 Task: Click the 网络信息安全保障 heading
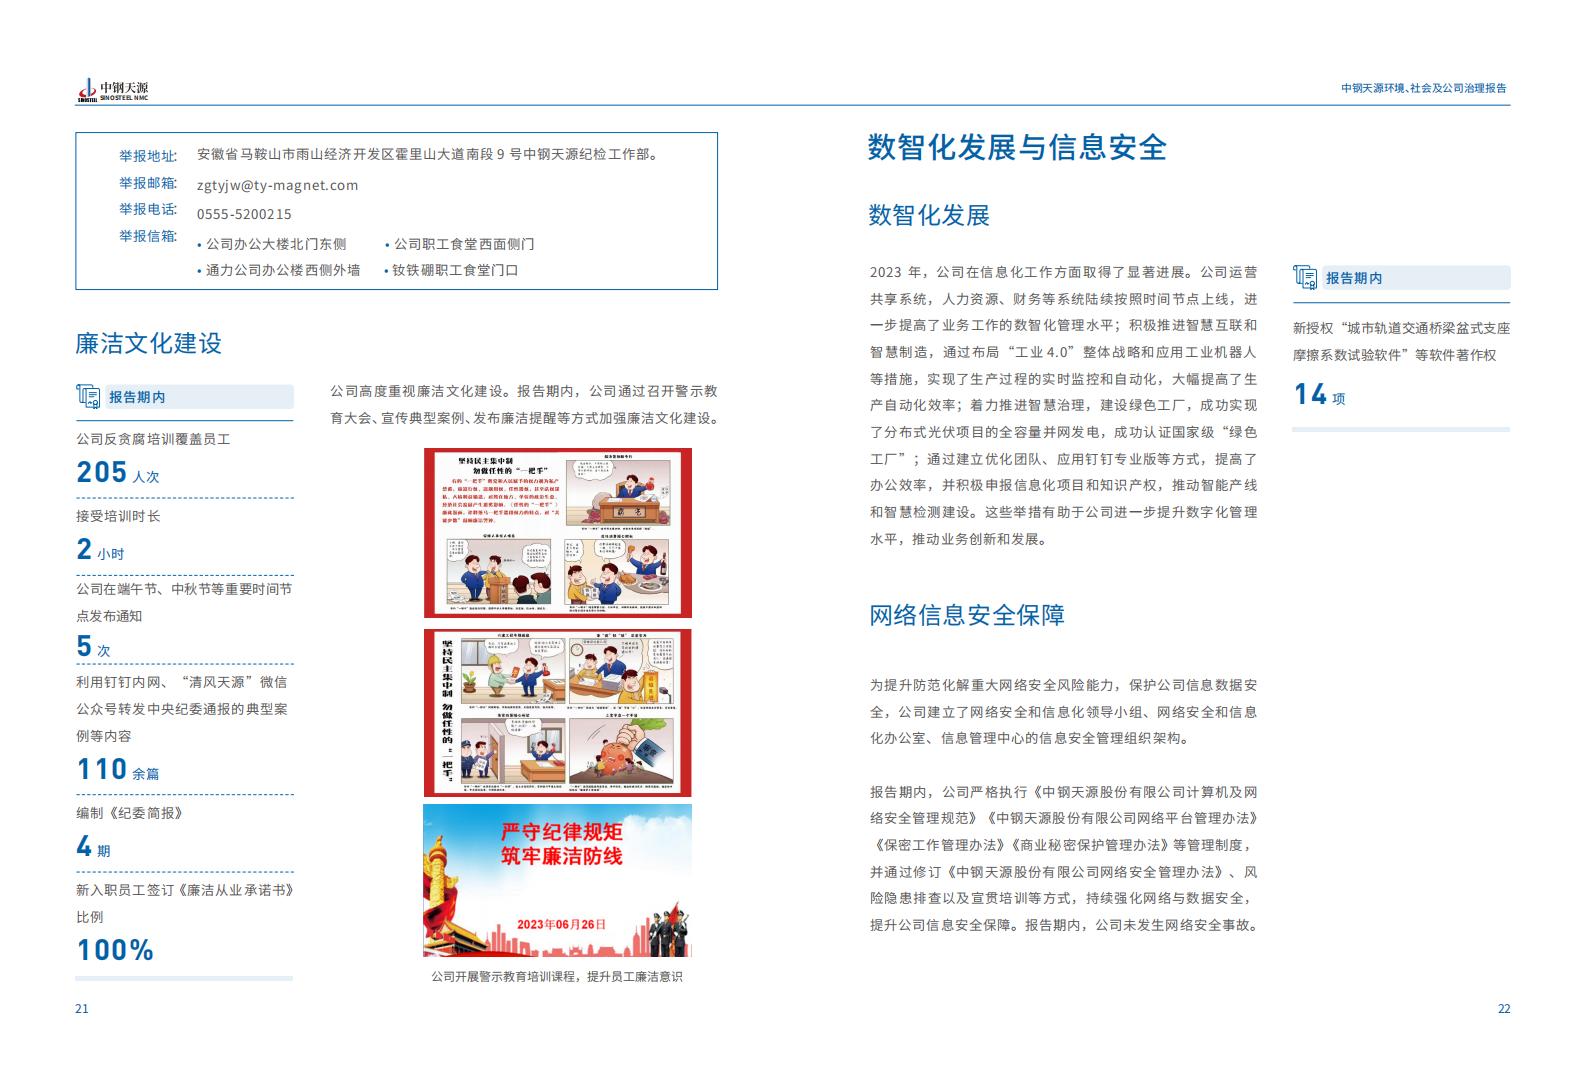[966, 615]
